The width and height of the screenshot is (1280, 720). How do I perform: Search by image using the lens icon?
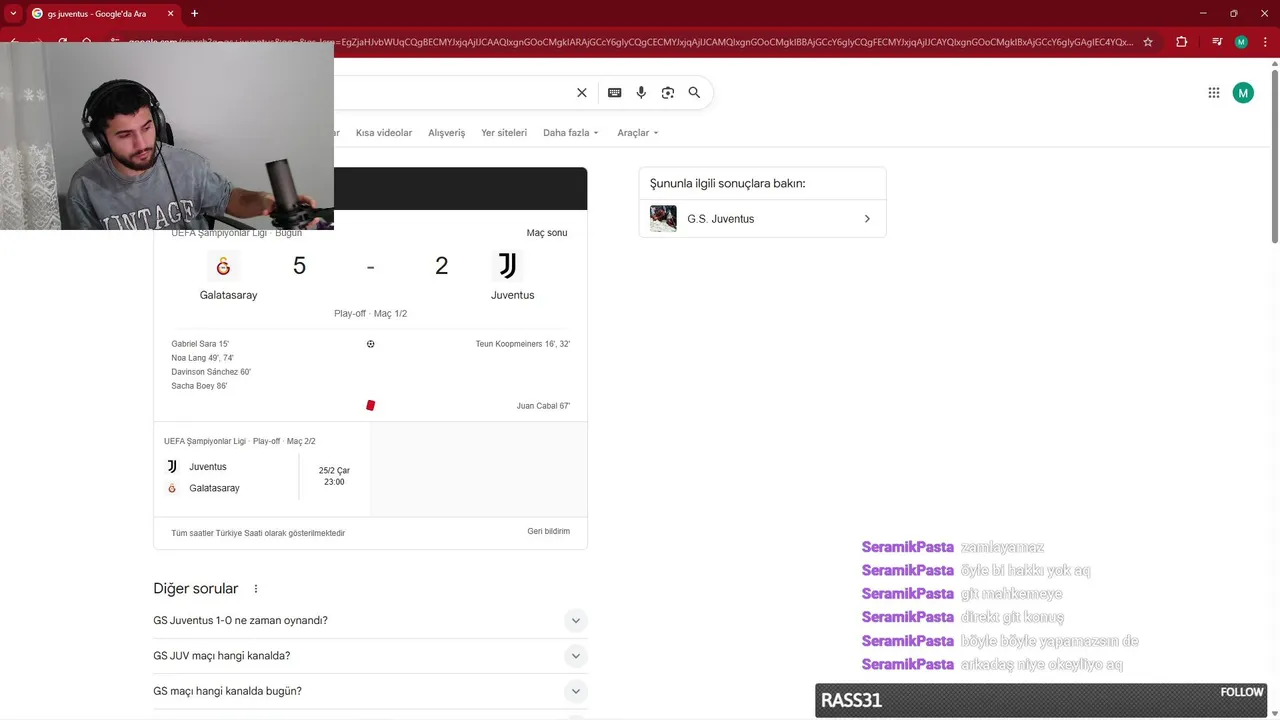tap(668, 93)
